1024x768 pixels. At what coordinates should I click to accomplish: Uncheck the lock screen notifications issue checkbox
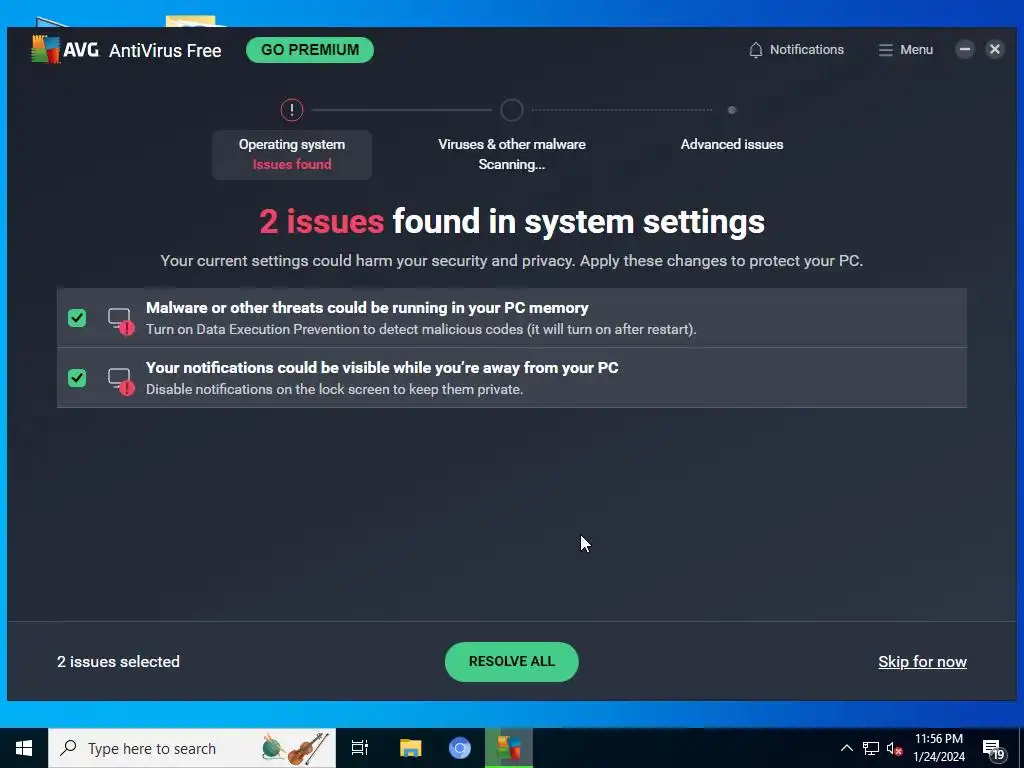(77, 377)
